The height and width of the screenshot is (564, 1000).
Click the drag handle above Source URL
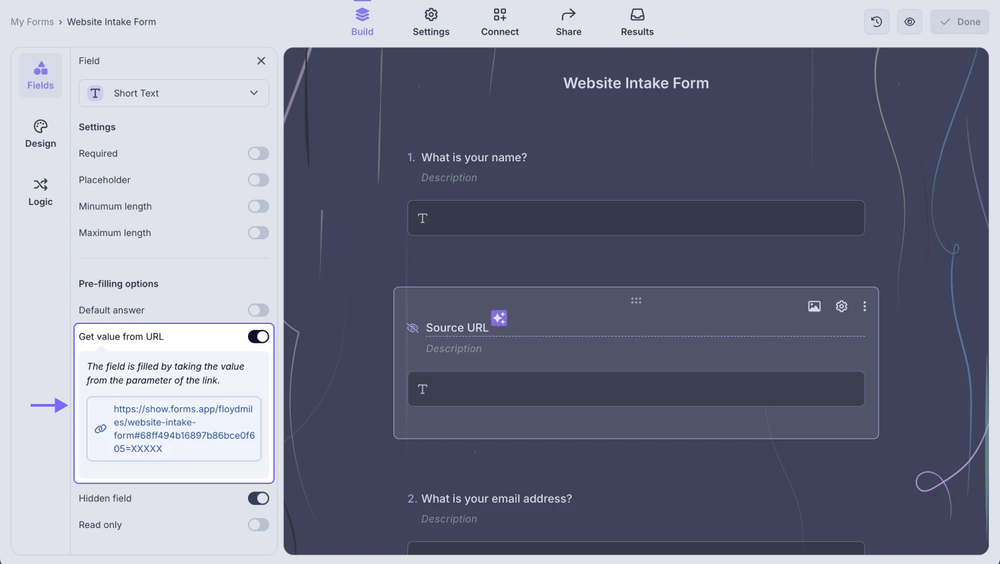[x=636, y=300]
